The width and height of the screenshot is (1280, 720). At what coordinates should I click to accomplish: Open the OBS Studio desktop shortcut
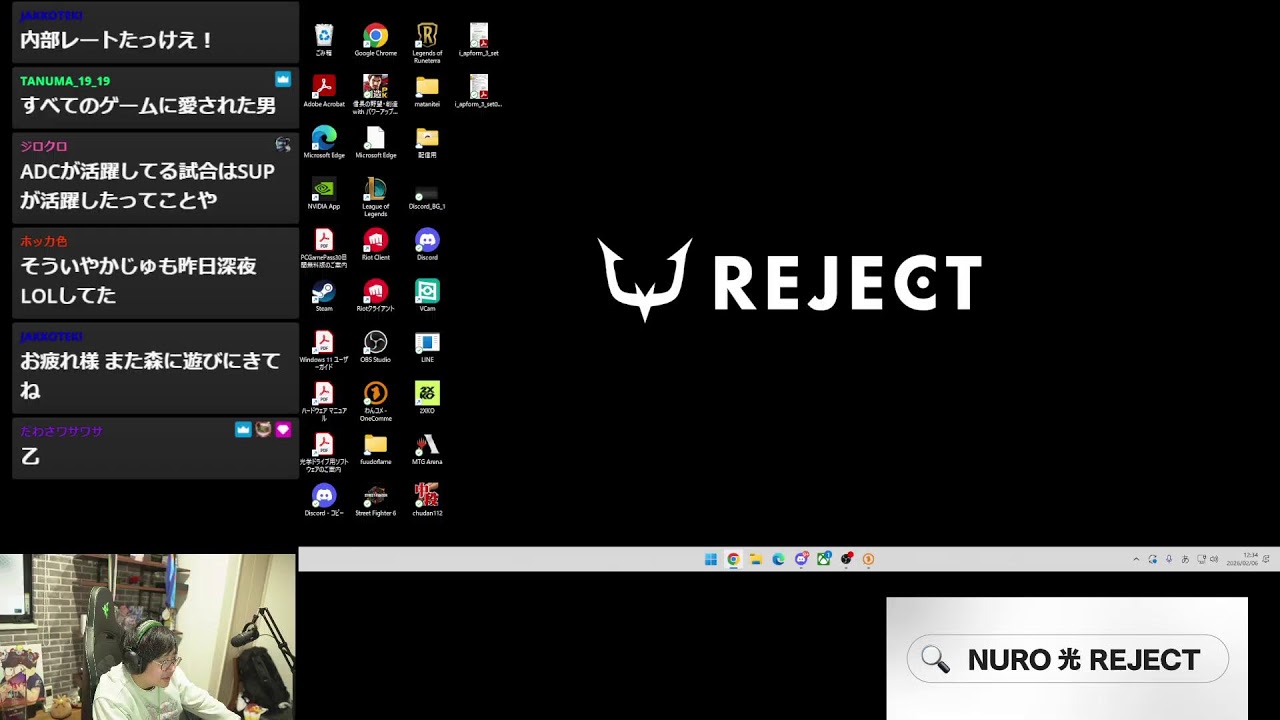coord(376,347)
